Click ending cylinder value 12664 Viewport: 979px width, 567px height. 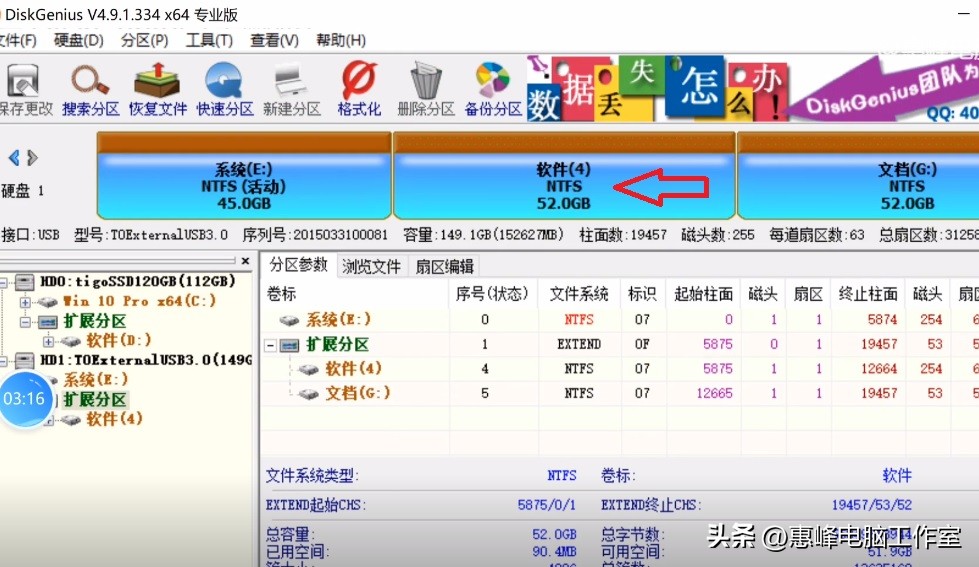pos(879,368)
